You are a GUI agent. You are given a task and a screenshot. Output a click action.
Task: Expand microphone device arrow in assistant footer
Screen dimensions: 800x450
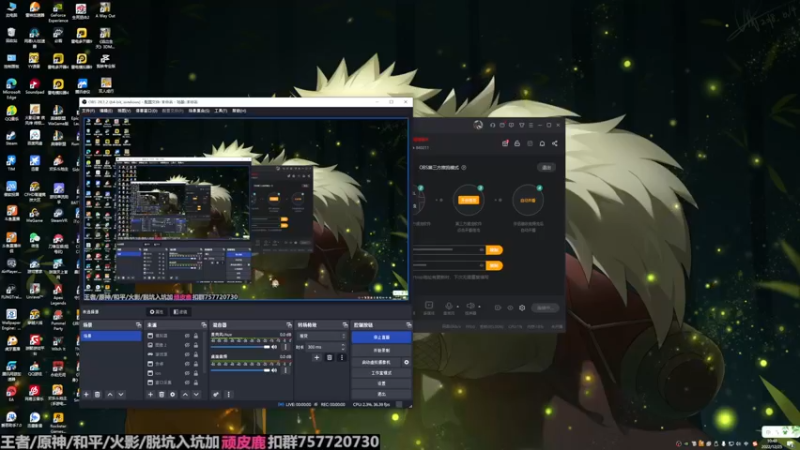click(457, 307)
